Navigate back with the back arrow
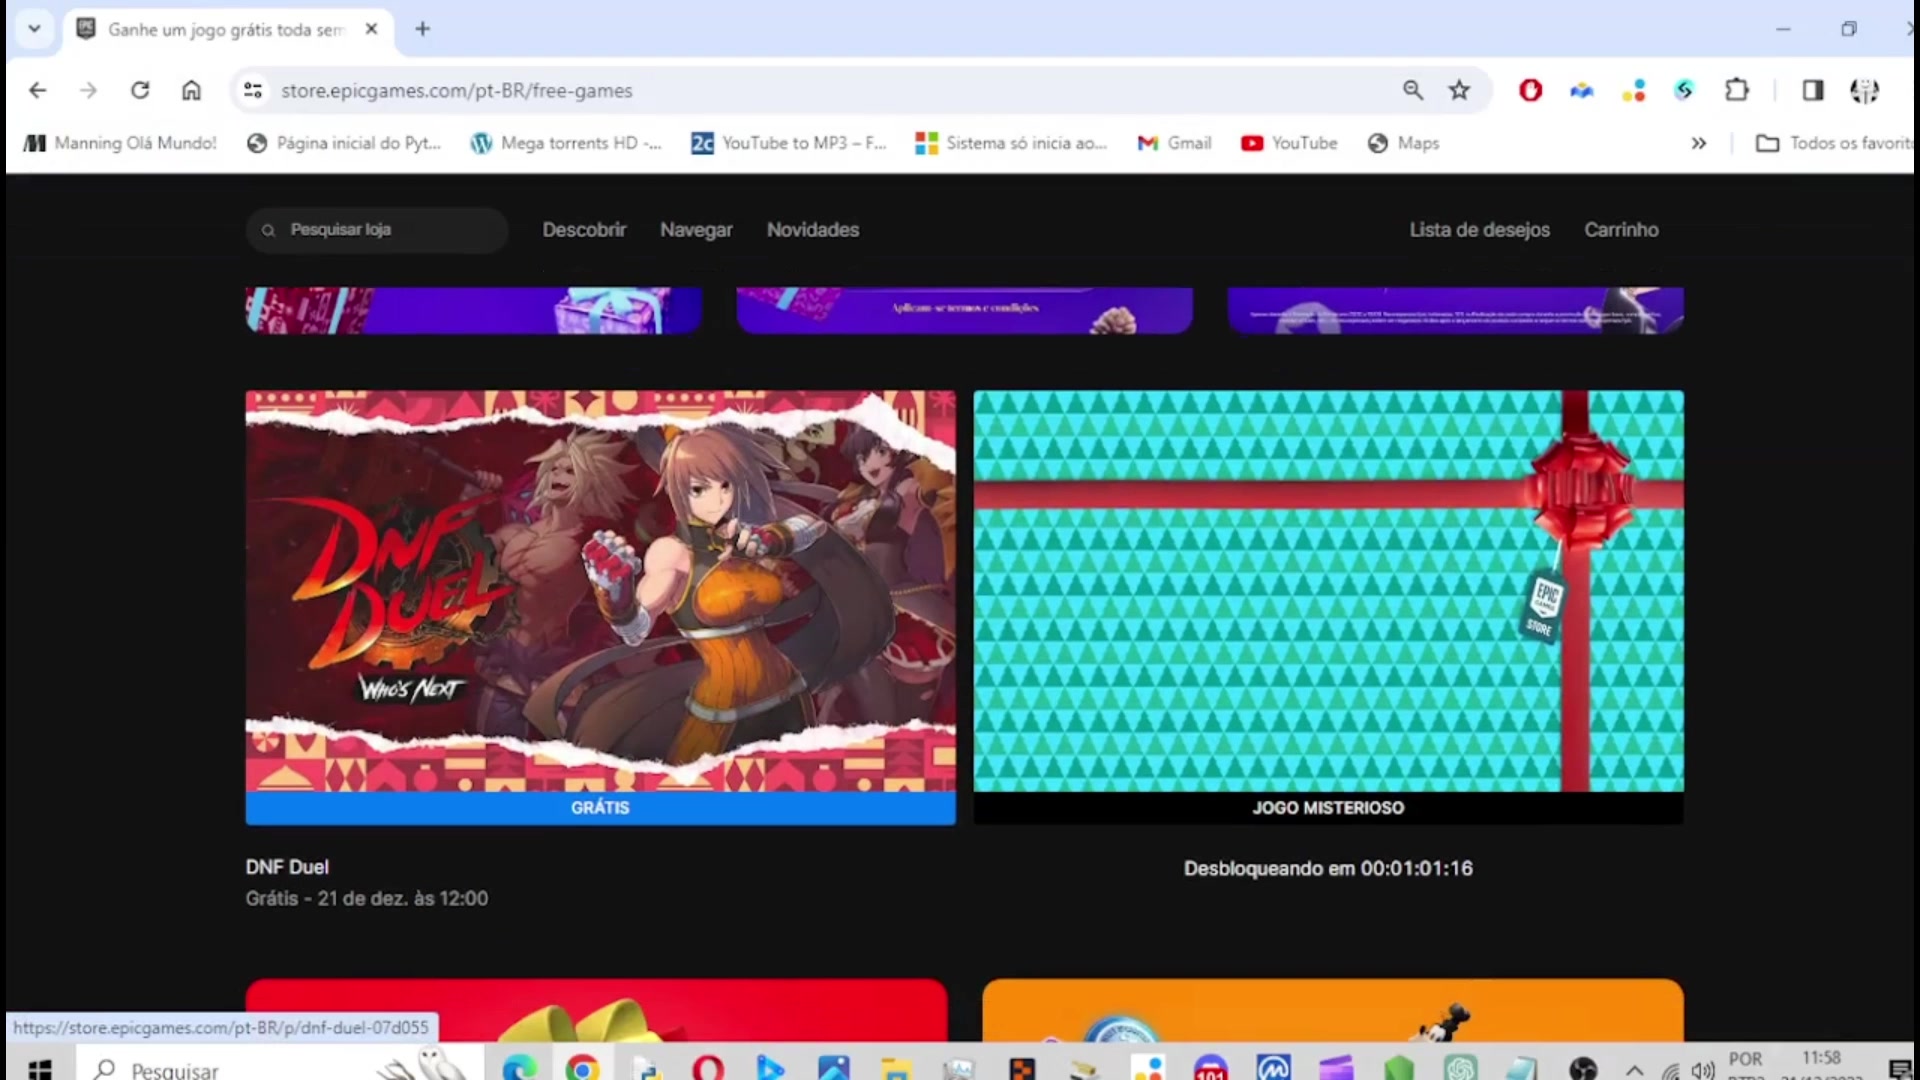This screenshot has height=1080, width=1920. tap(38, 90)
